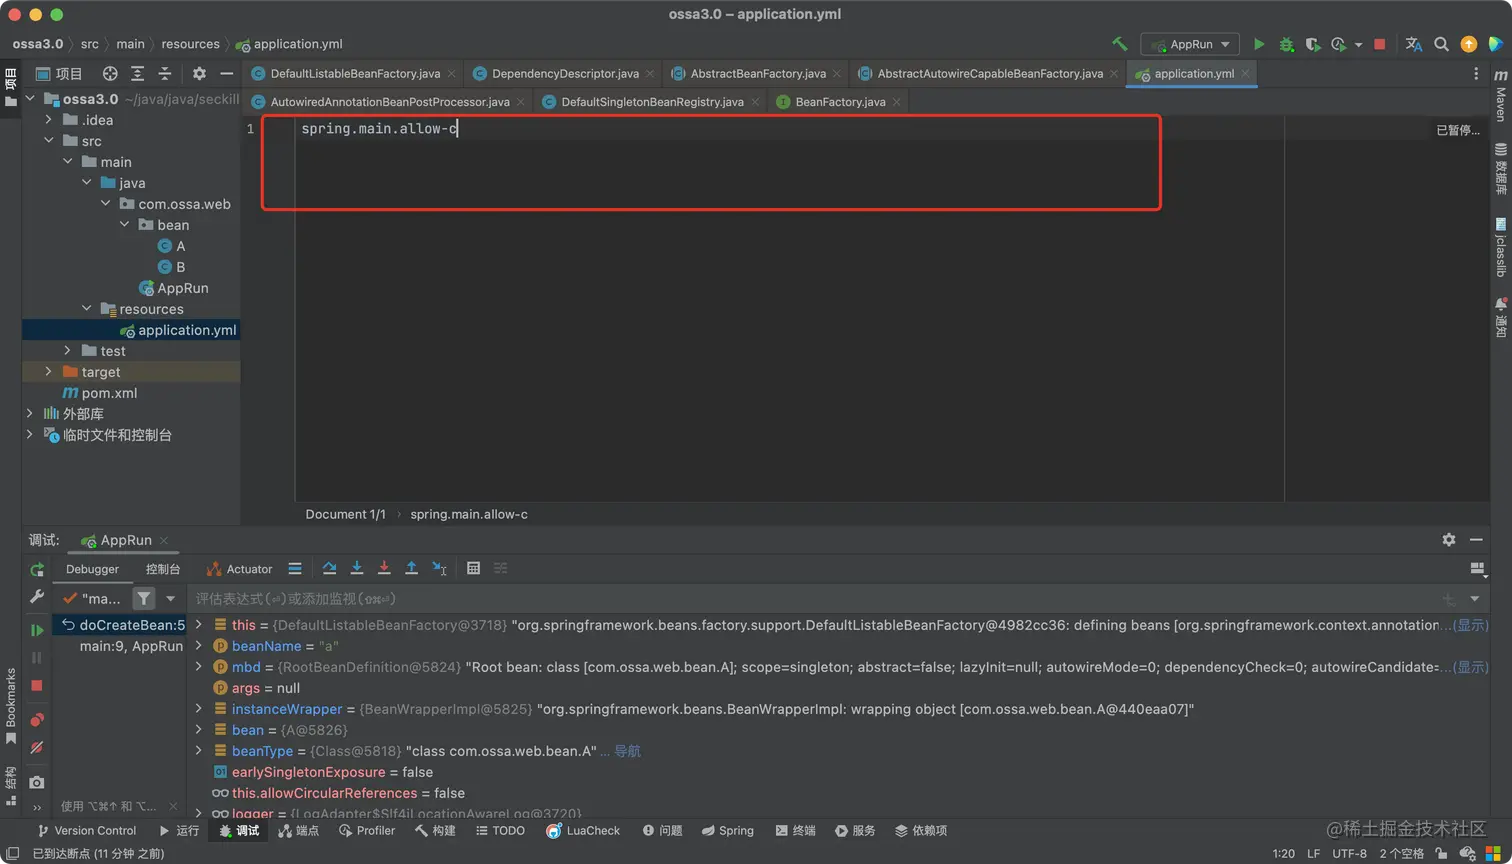Select the doCreateBean:5 stack frame

coord(122,625)
